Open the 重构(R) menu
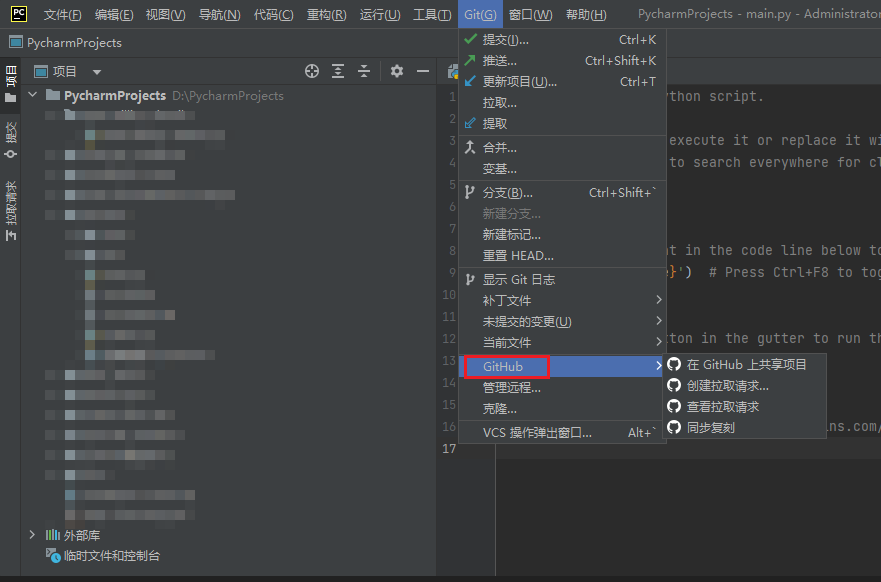 coord(326,15)
